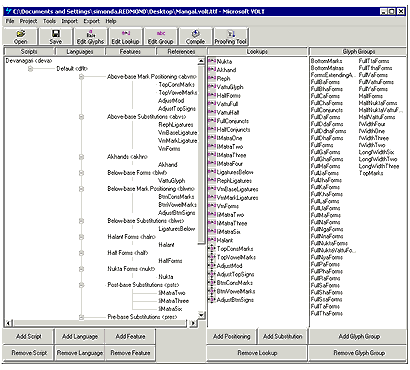Open the Tools menu
The width and height of the screenshot is (410, 370).
click(x=49, y=21)
